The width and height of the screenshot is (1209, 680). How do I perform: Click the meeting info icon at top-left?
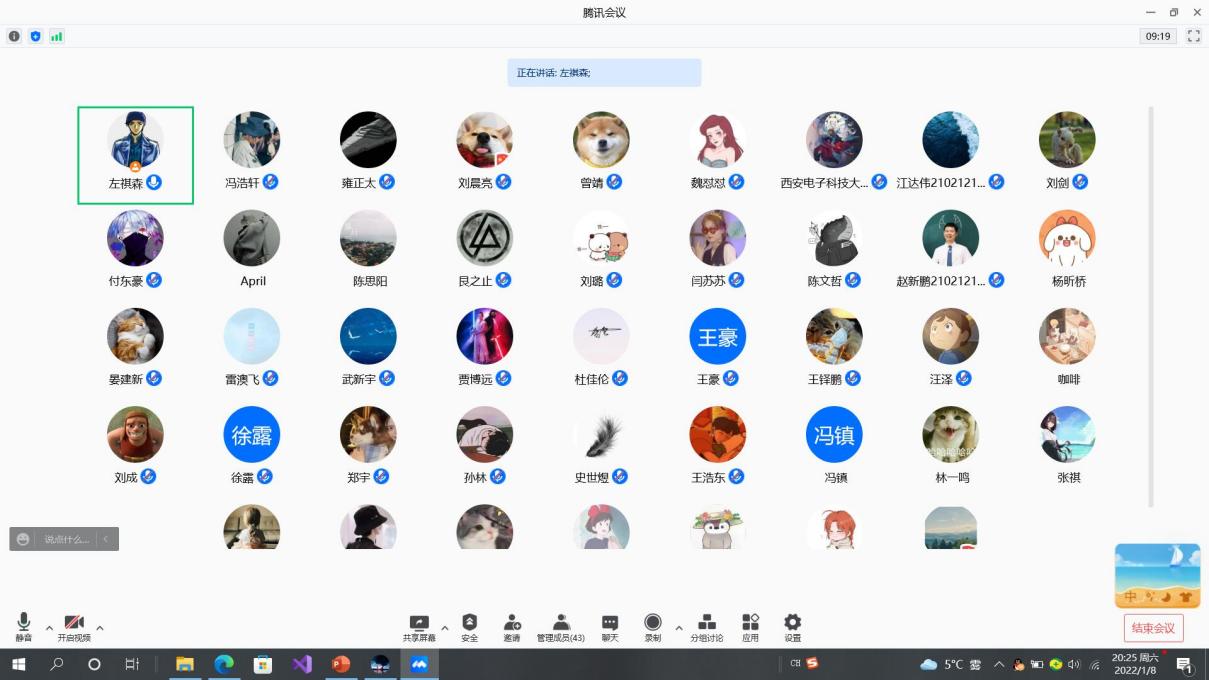coord(14,36)
